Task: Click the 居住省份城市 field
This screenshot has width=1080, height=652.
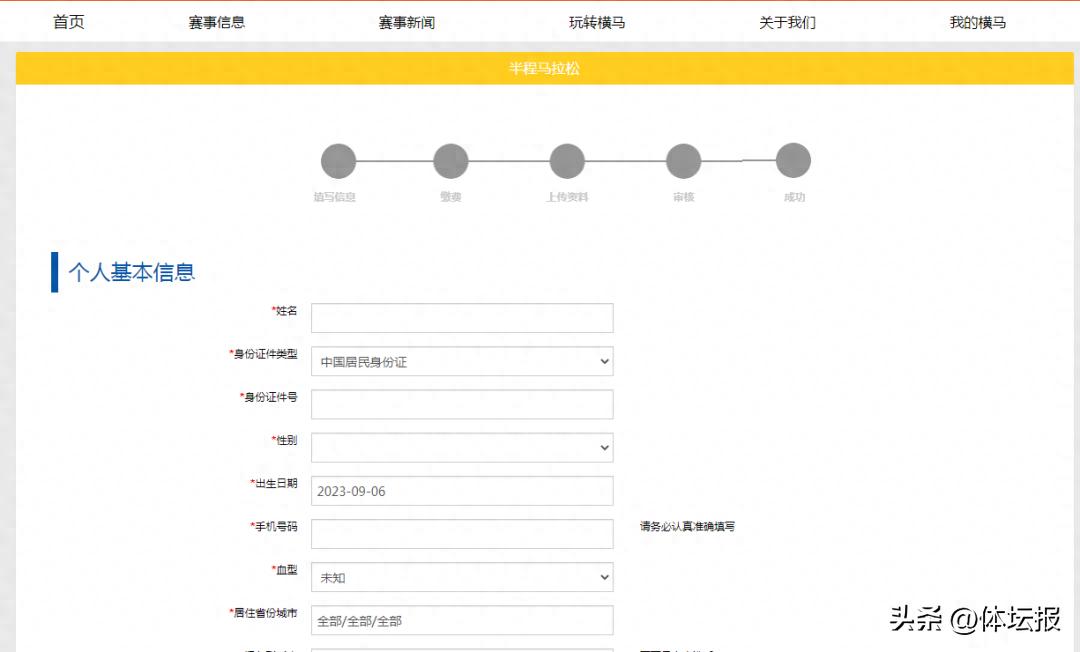Action: 462,620
